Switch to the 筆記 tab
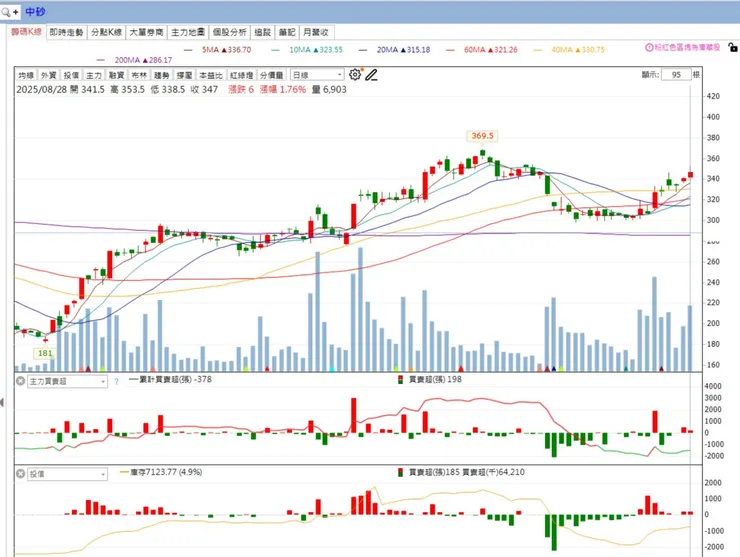 coord(287,32)
